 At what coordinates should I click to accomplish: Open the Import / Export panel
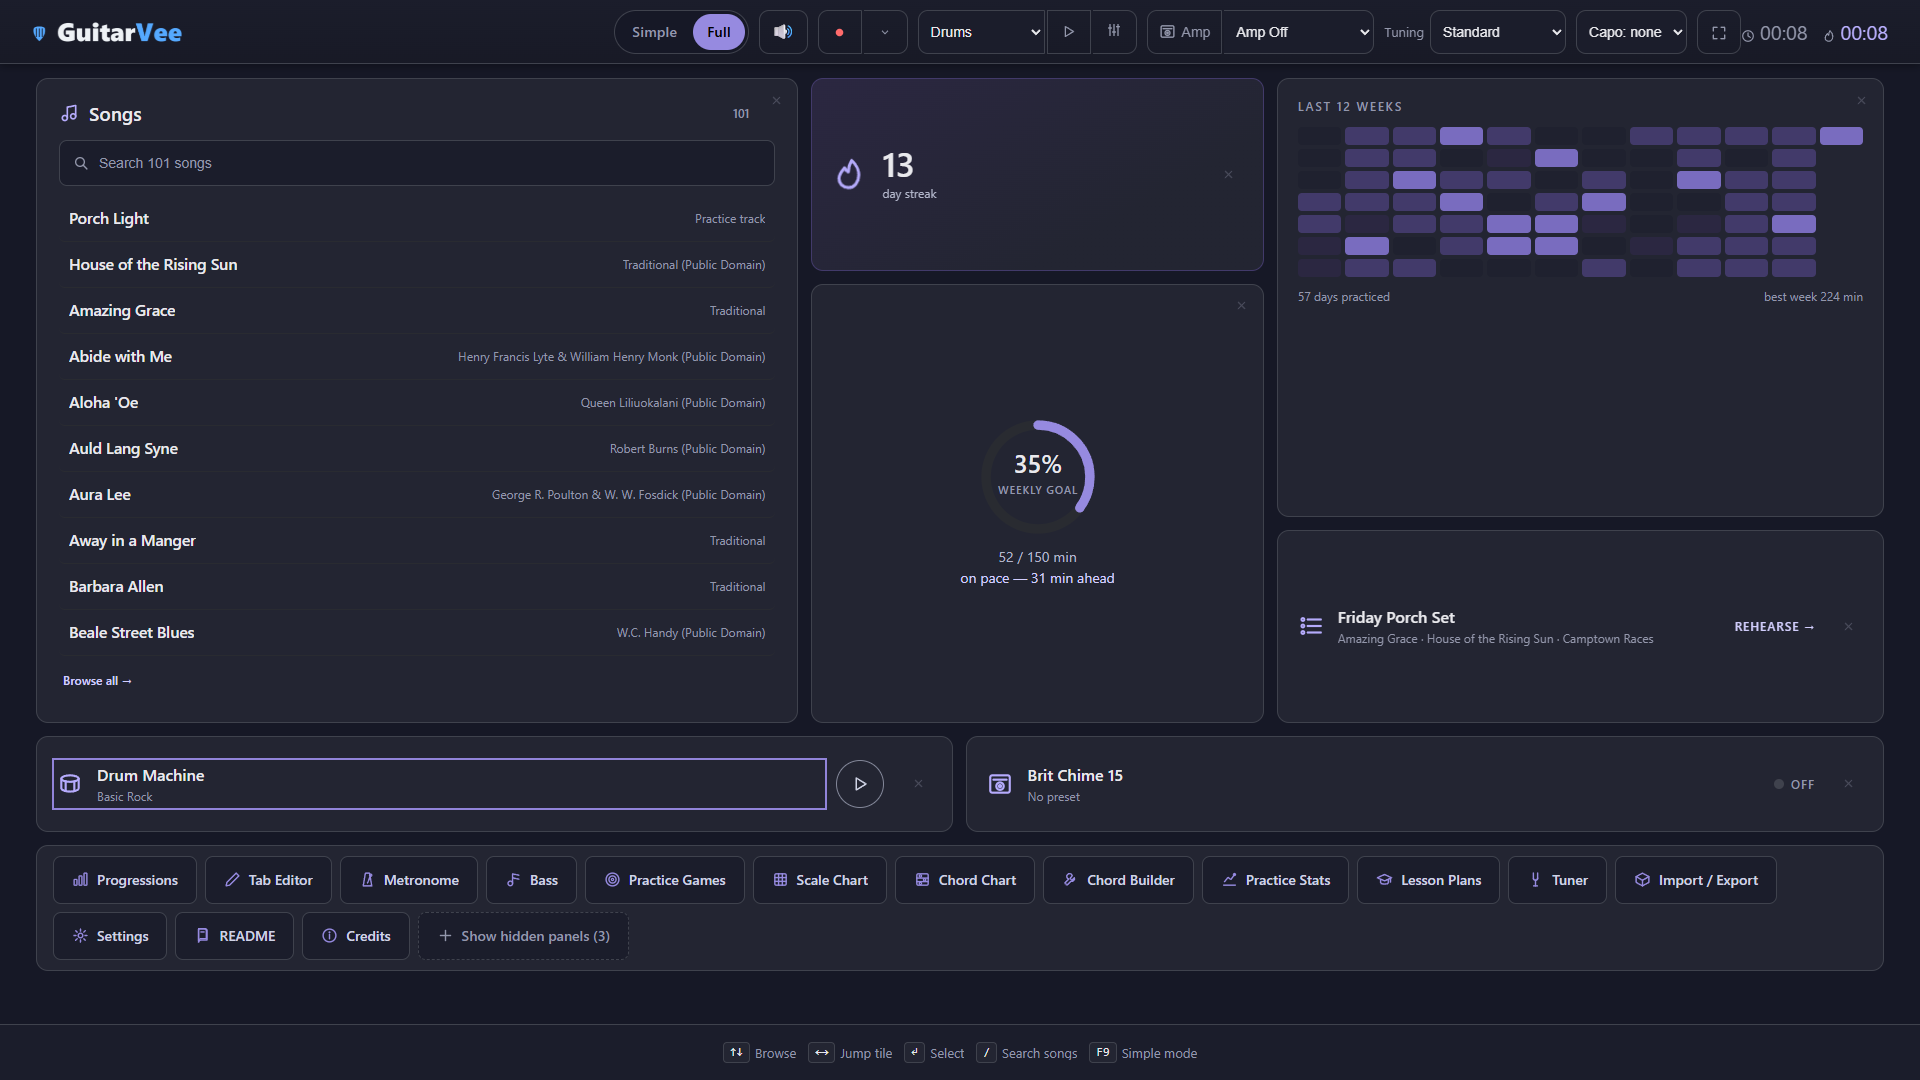click(x=1696, y=880)
